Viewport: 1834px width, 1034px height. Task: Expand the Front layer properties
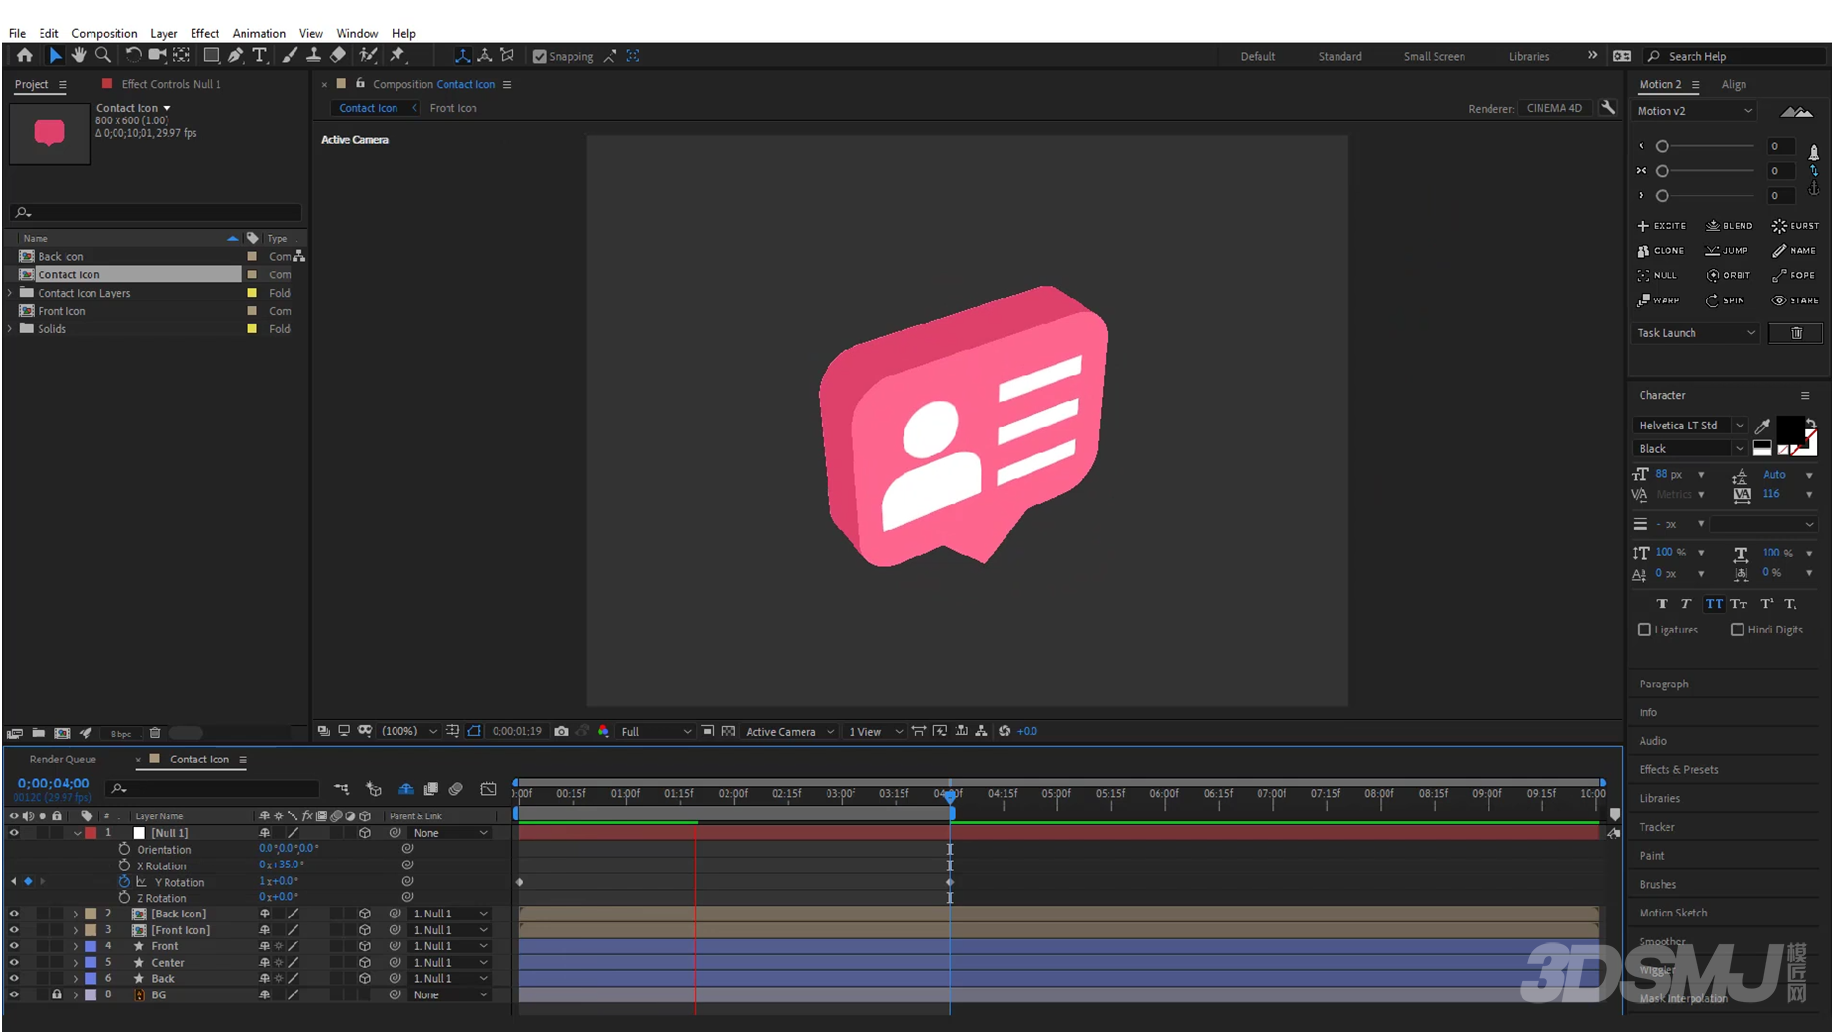click(x=76, y=947)
